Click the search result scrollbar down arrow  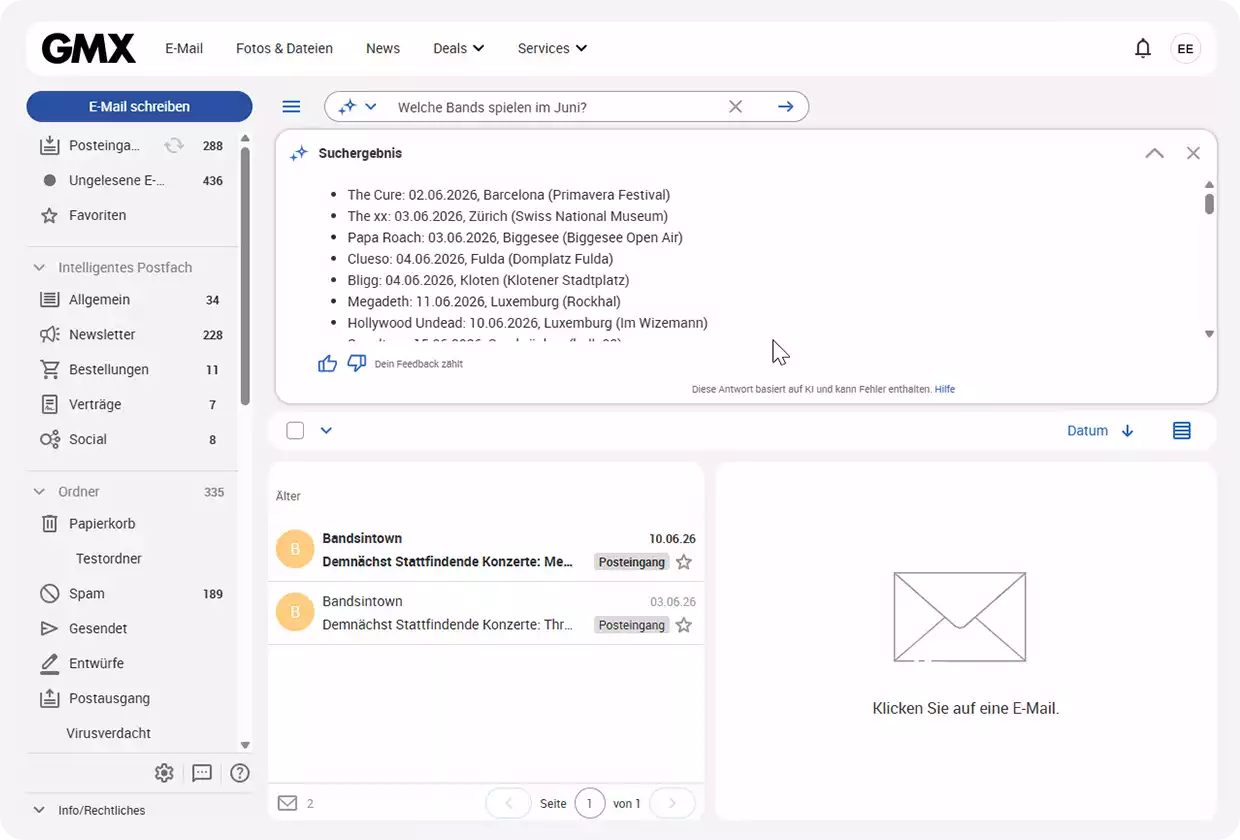tap(1209, 334)
